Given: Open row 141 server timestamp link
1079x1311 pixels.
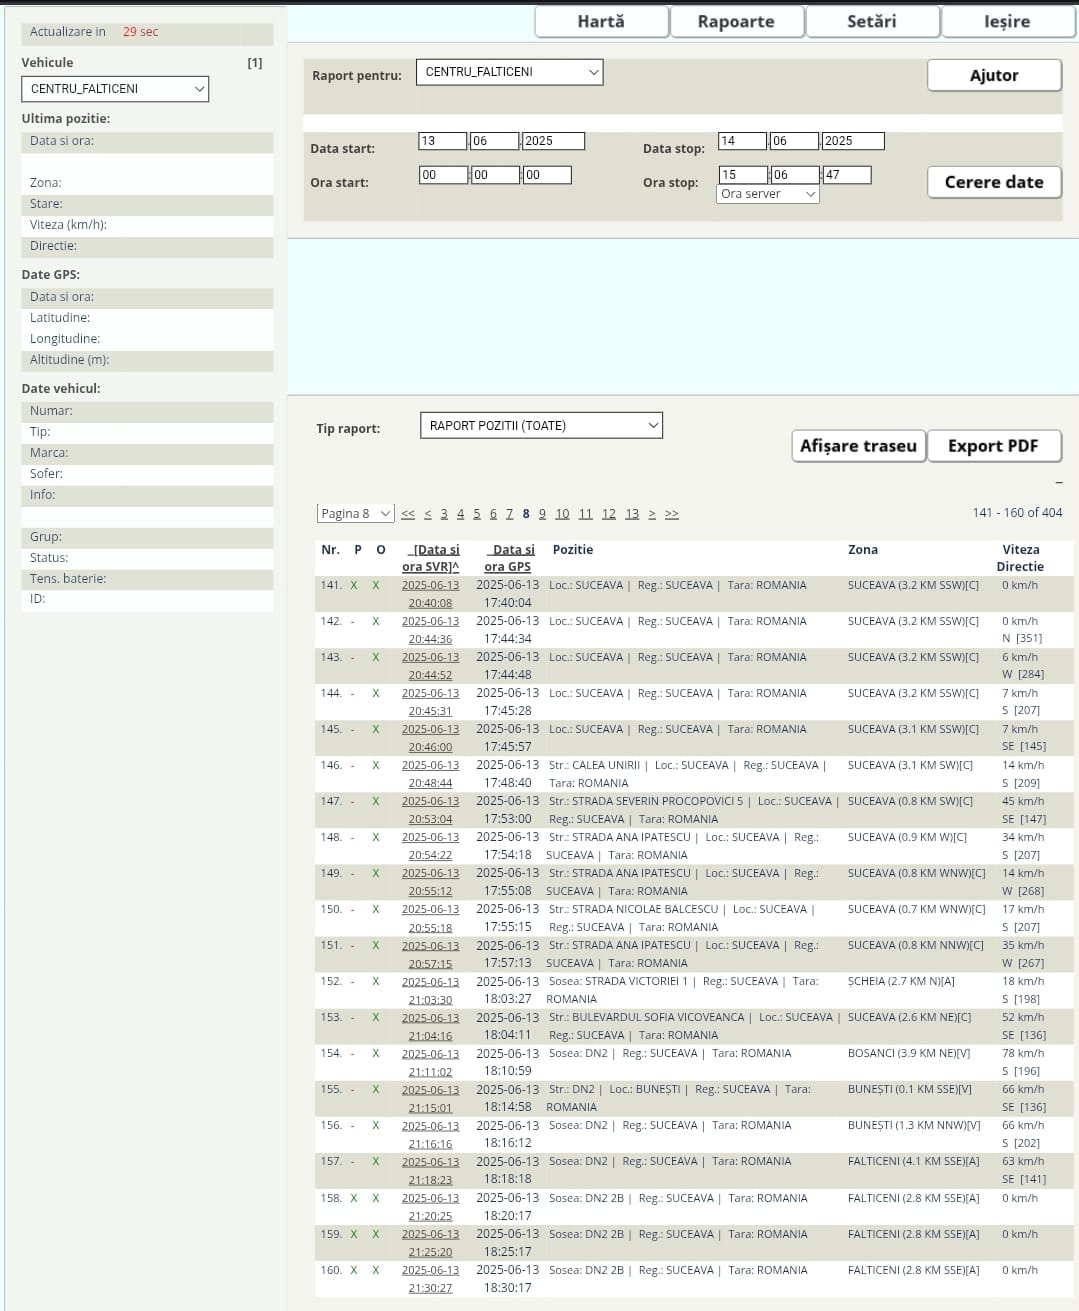Looking at the screenshot, I should 430,594.
